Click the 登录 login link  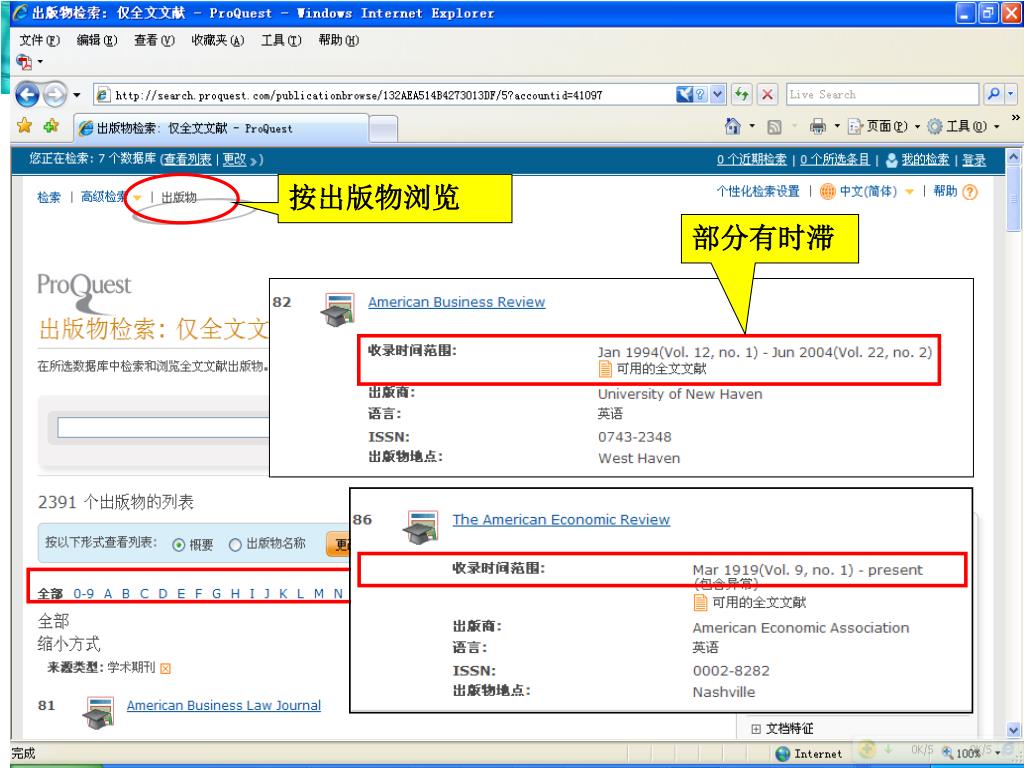coord(974,160)
